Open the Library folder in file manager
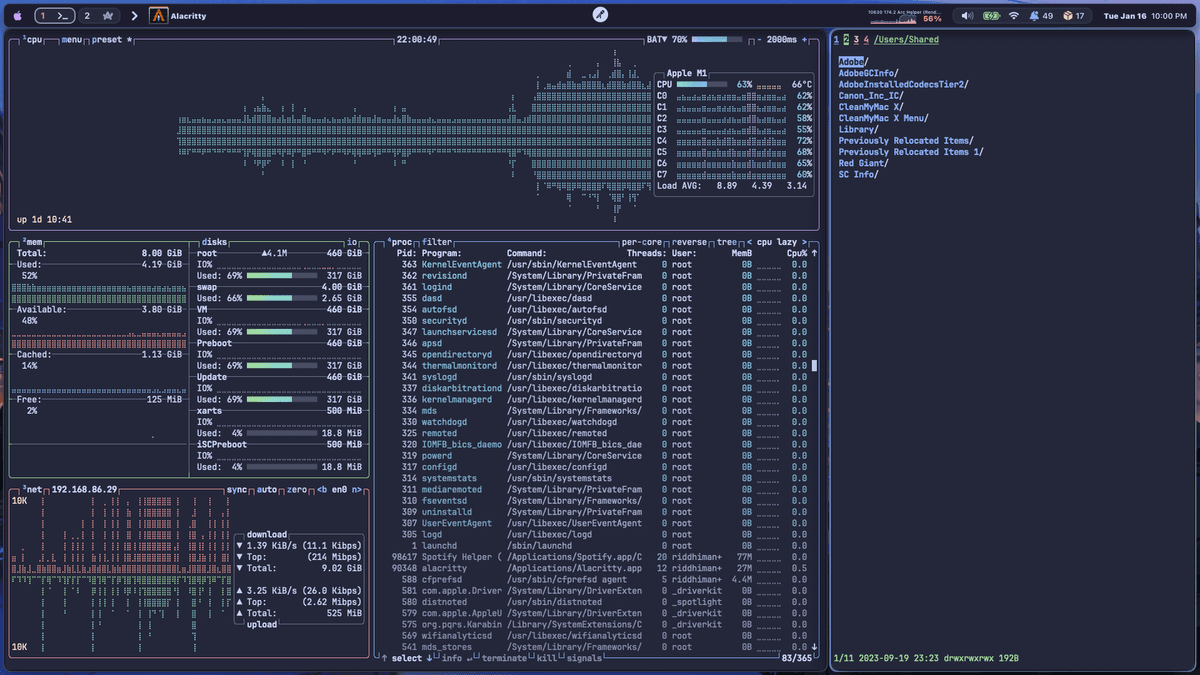 tap(859, 129)
